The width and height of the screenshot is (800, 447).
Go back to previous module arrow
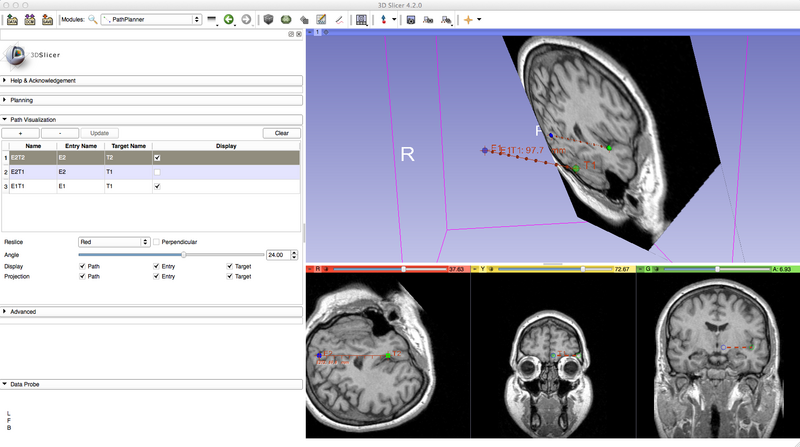(x=229, y=19)
